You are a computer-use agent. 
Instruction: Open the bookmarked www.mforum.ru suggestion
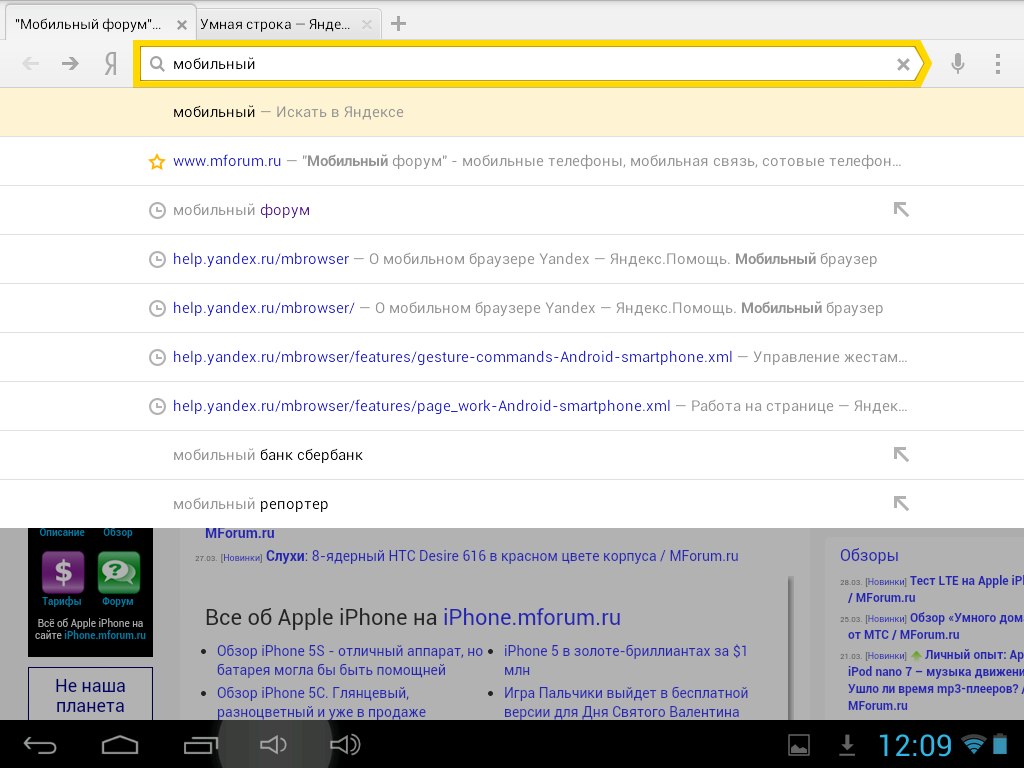[x=512, y=161]
